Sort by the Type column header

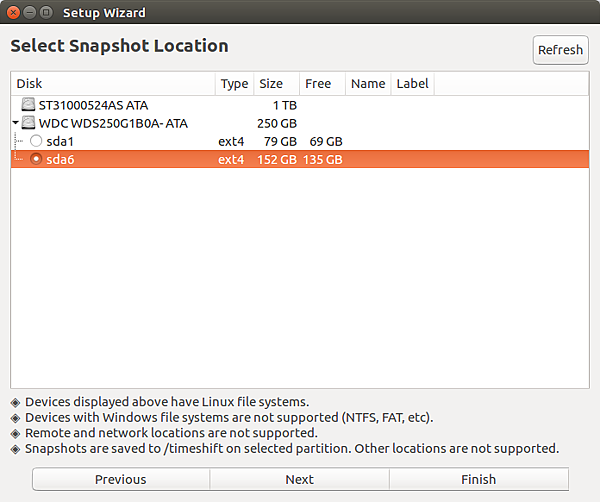click(235, 83)
